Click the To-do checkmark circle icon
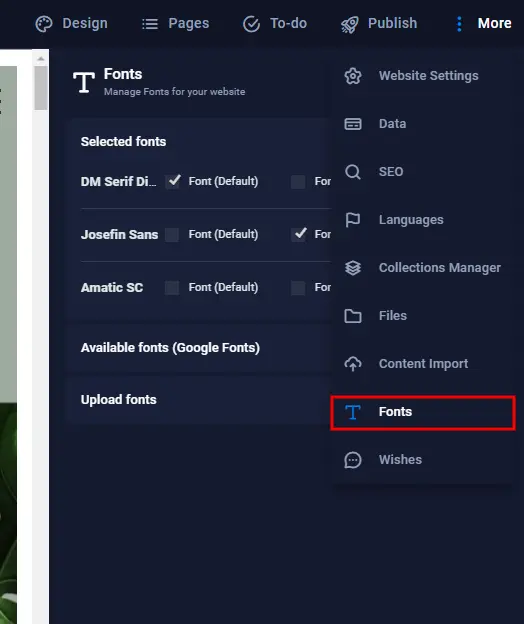 coord(251,24)
